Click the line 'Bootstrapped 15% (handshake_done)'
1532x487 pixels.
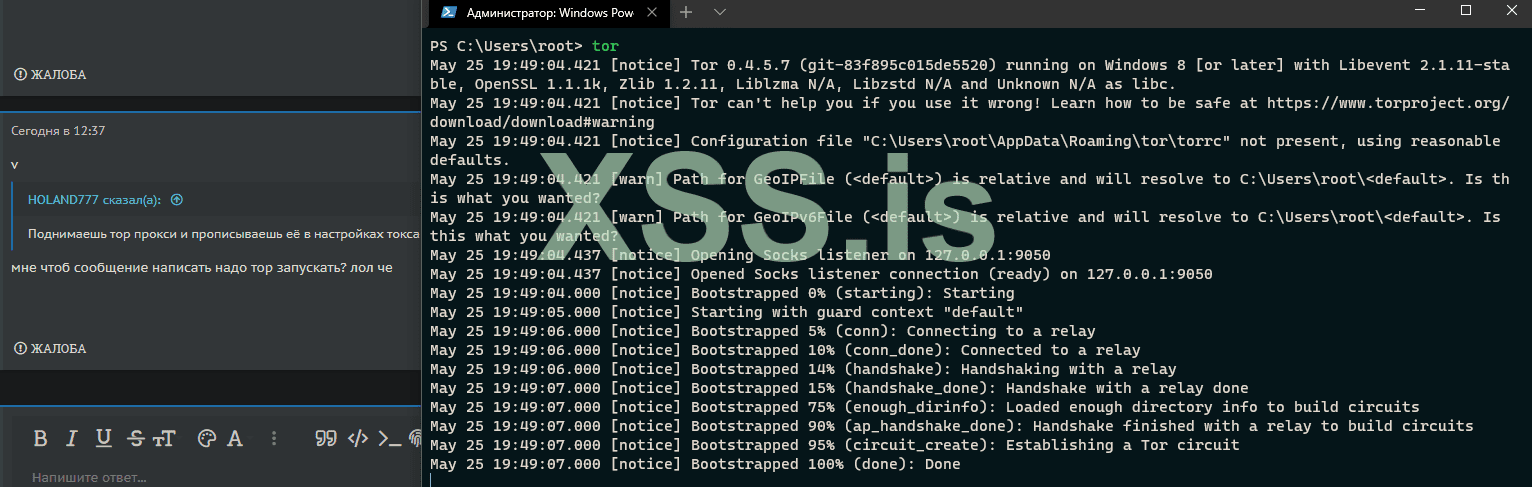[x=839, y=388]
